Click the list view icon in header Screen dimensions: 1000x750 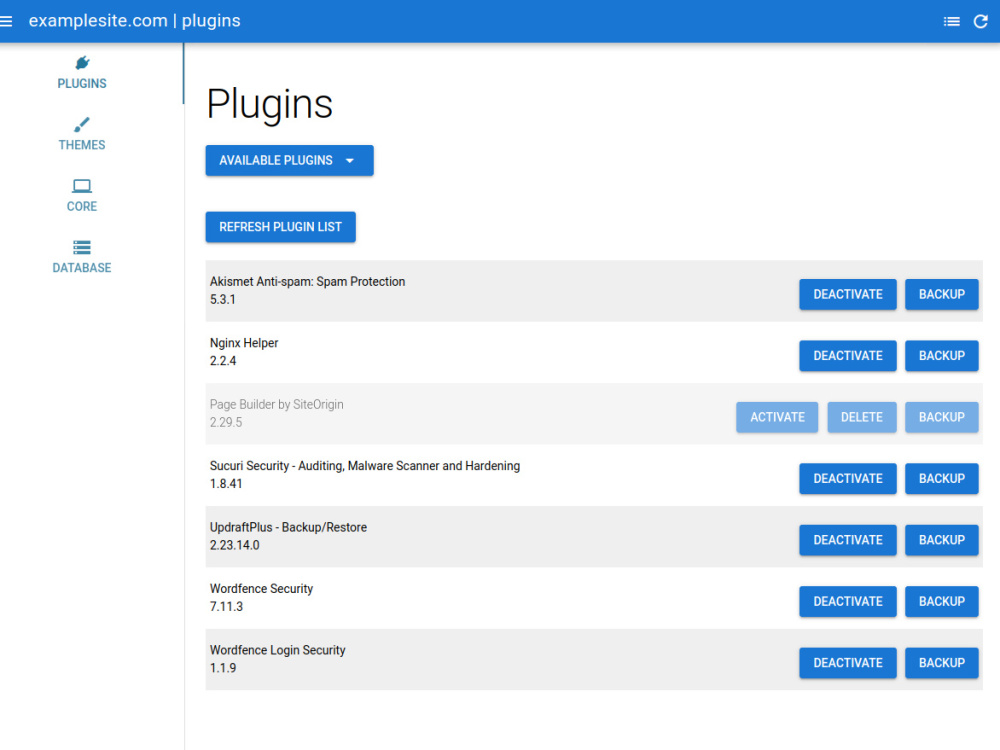point(952,22)
